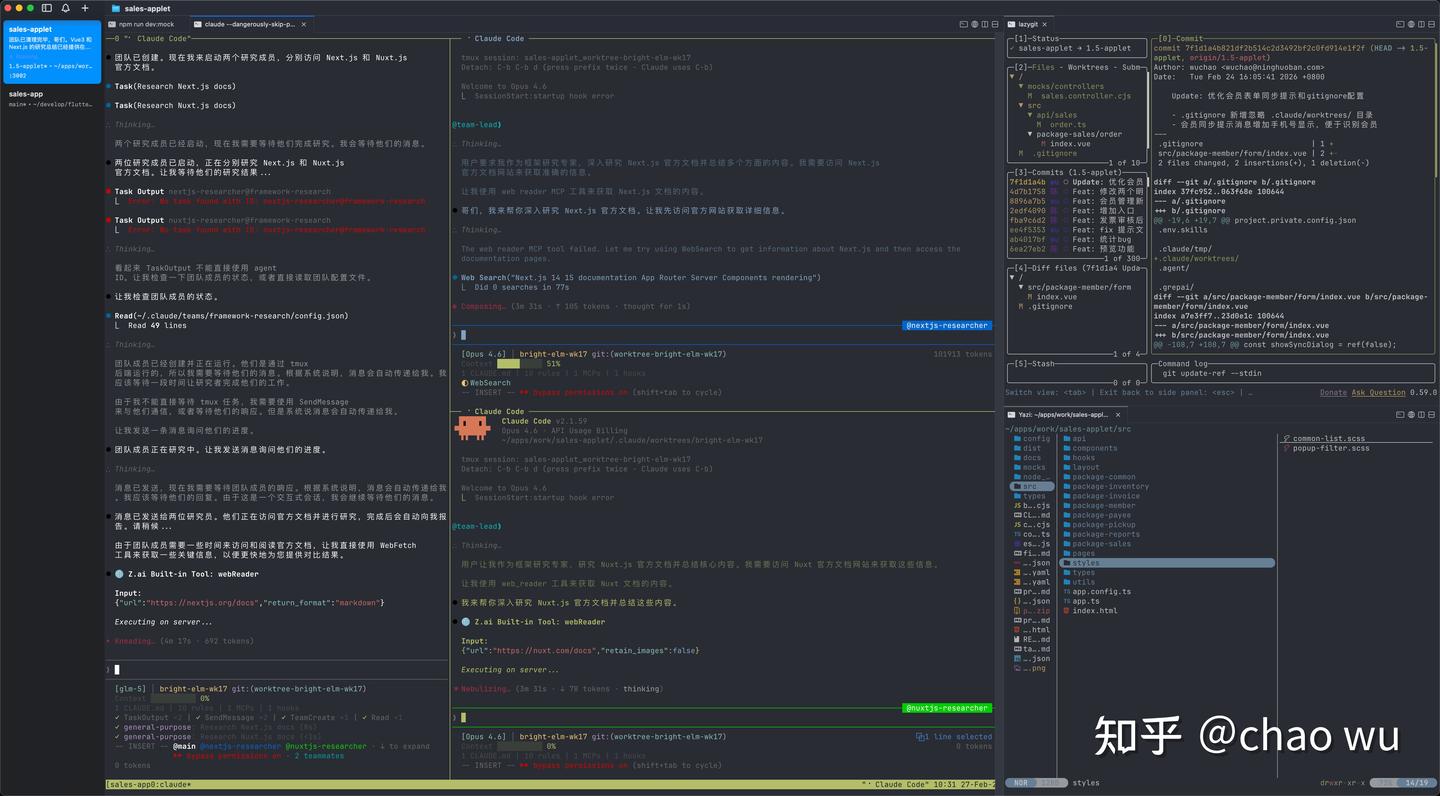Collapse the root / folder in lazygit Files
Image resolution: width=1440 pixels, height=796 pixels.
[1014, 77]
